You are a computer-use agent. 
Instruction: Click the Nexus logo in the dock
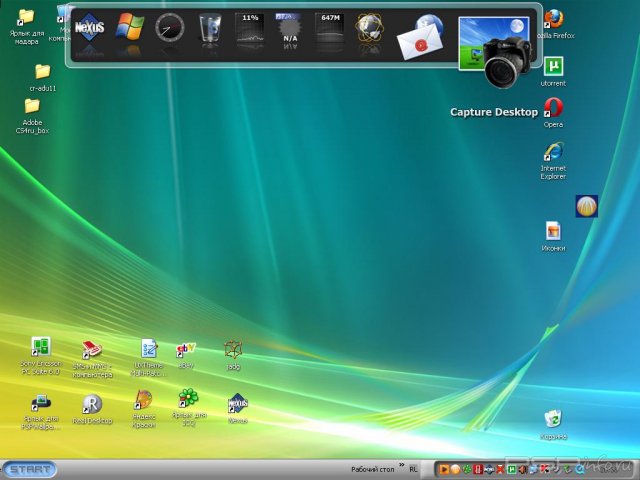[90, 26]
